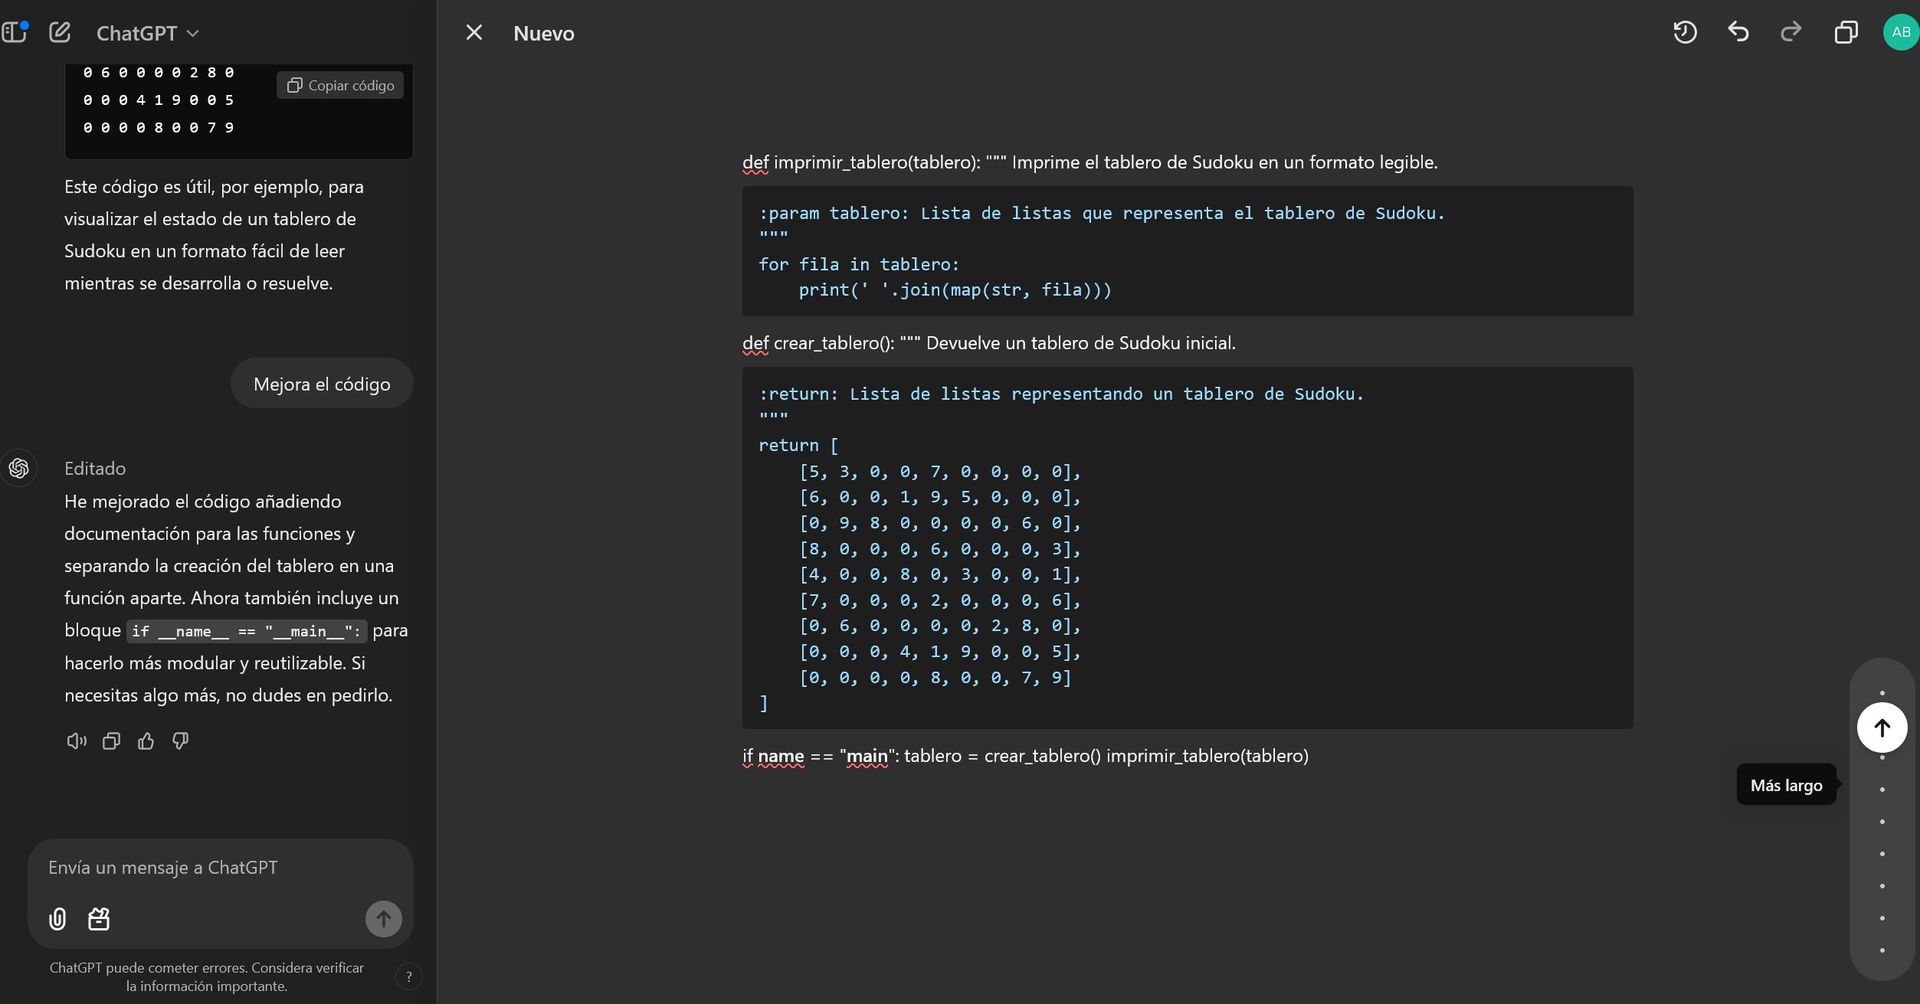Screen dimensions: 1920x1004
Task: Click Copiar código button
Action: [x=341, y=85]
